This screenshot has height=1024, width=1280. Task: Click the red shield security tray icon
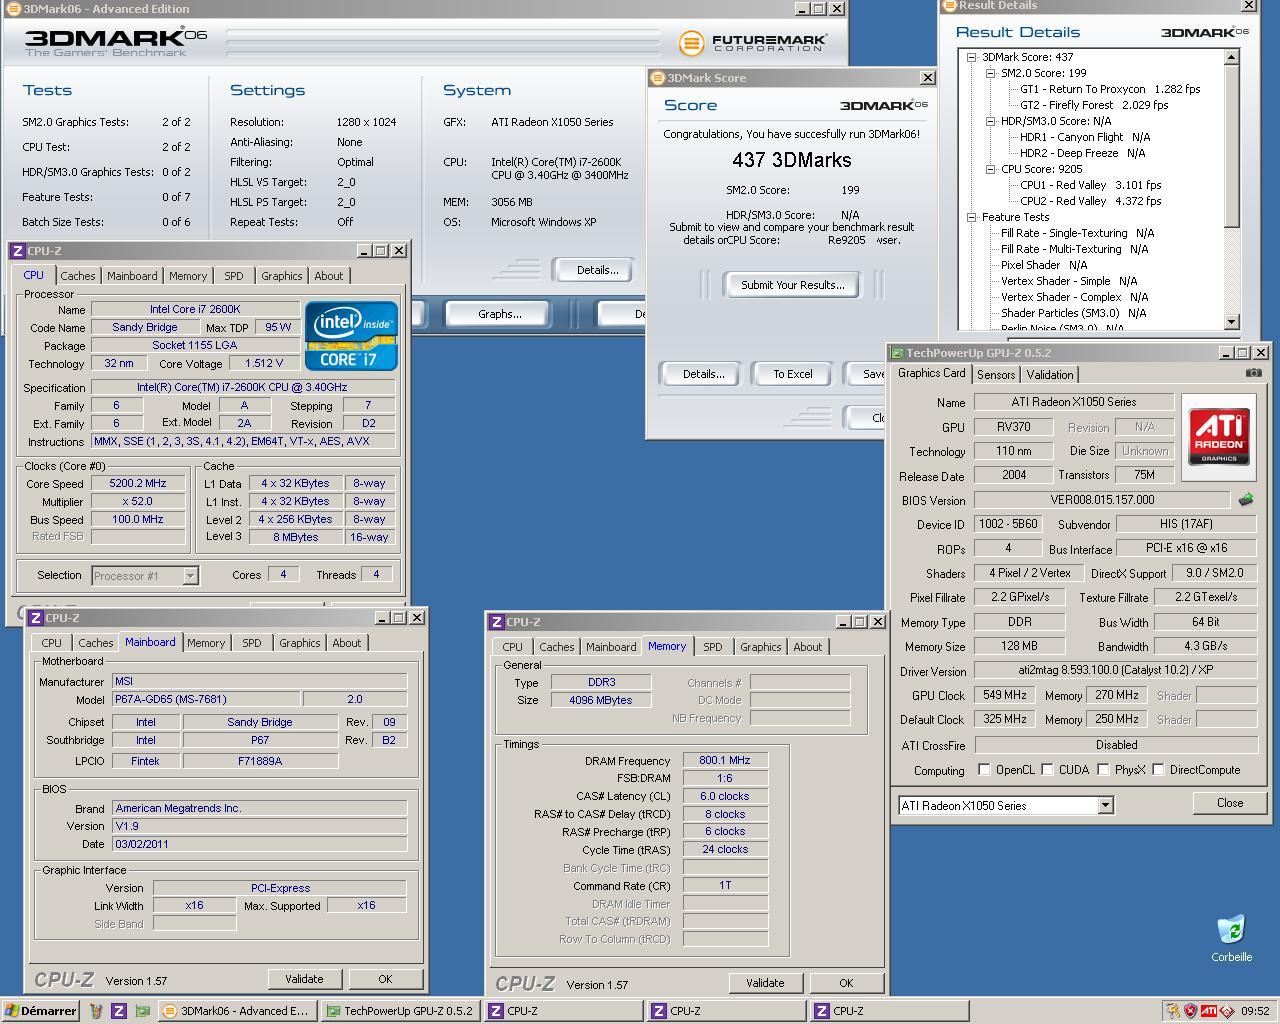coord(1190,1011)
